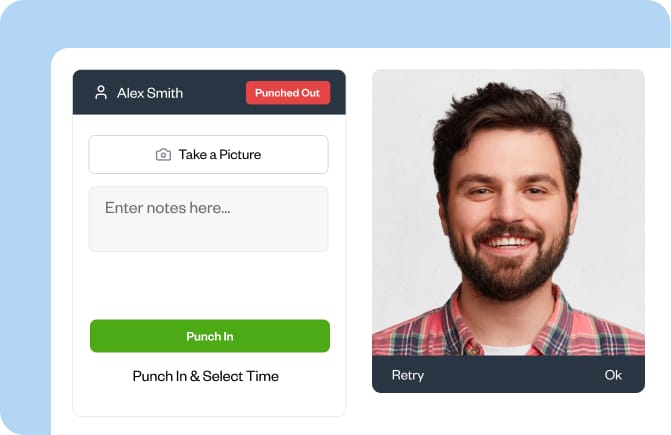Click Retry to retake the photo
671x435 pixels.
[408, 375]
